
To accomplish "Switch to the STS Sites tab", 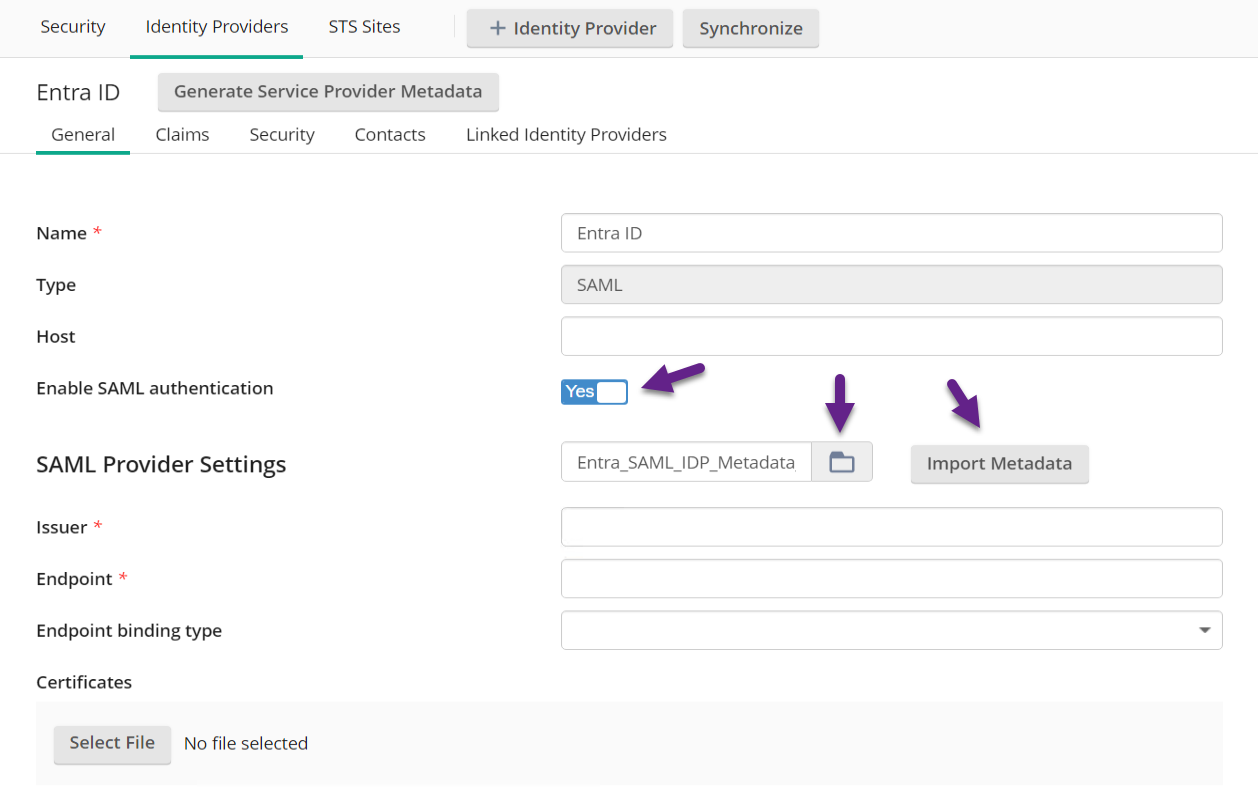I will 364,27.
